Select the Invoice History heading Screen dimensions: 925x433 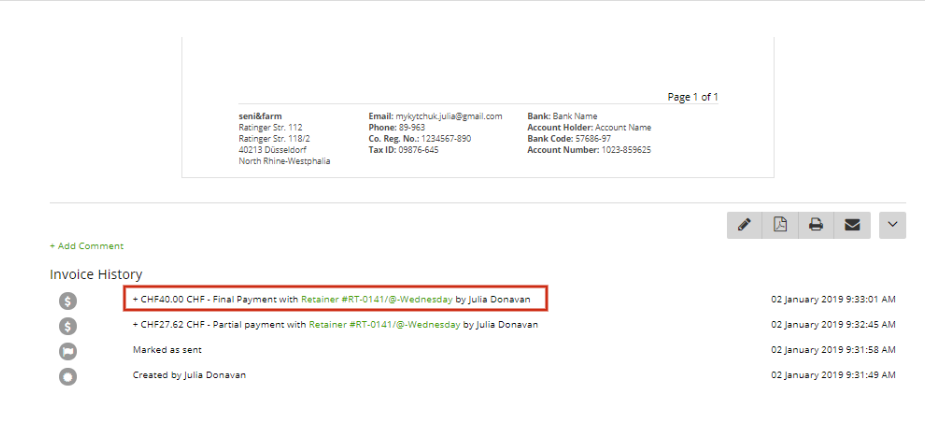96,274
